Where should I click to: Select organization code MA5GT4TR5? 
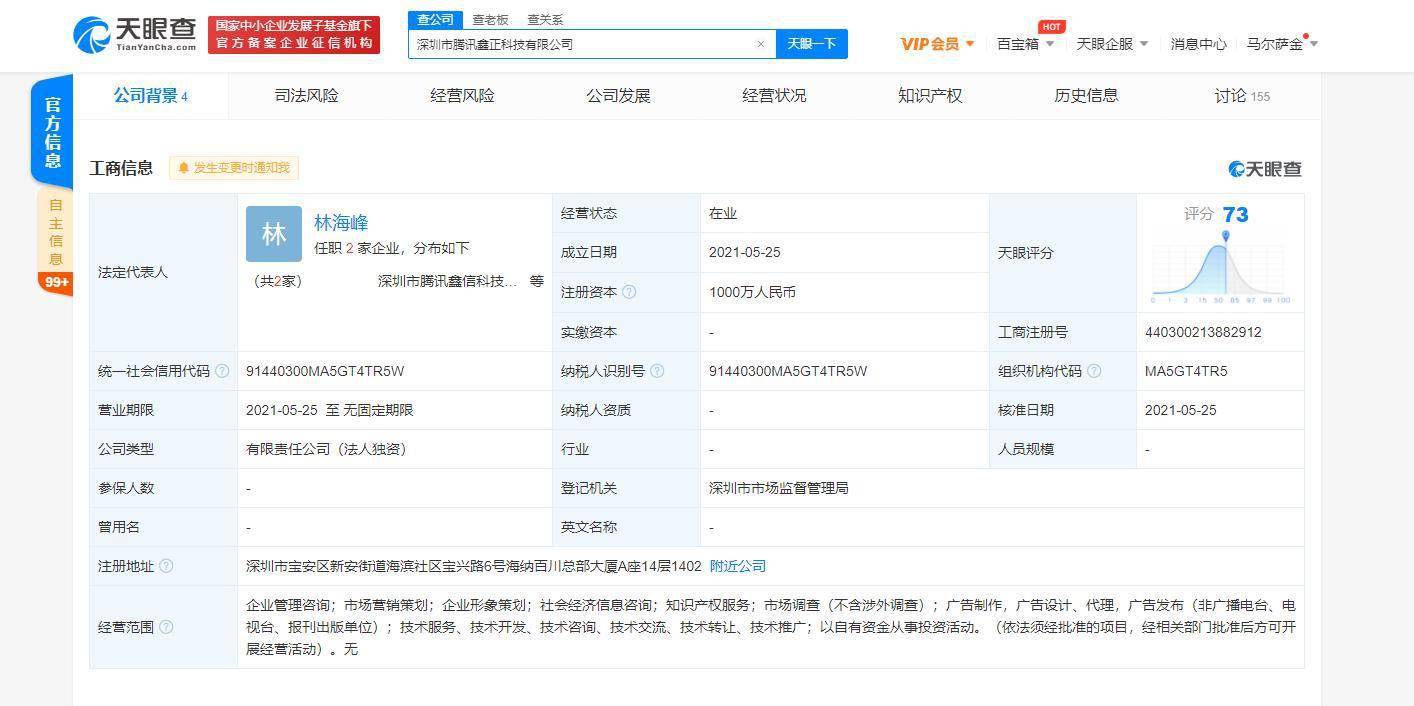(x=1186, y=371)
